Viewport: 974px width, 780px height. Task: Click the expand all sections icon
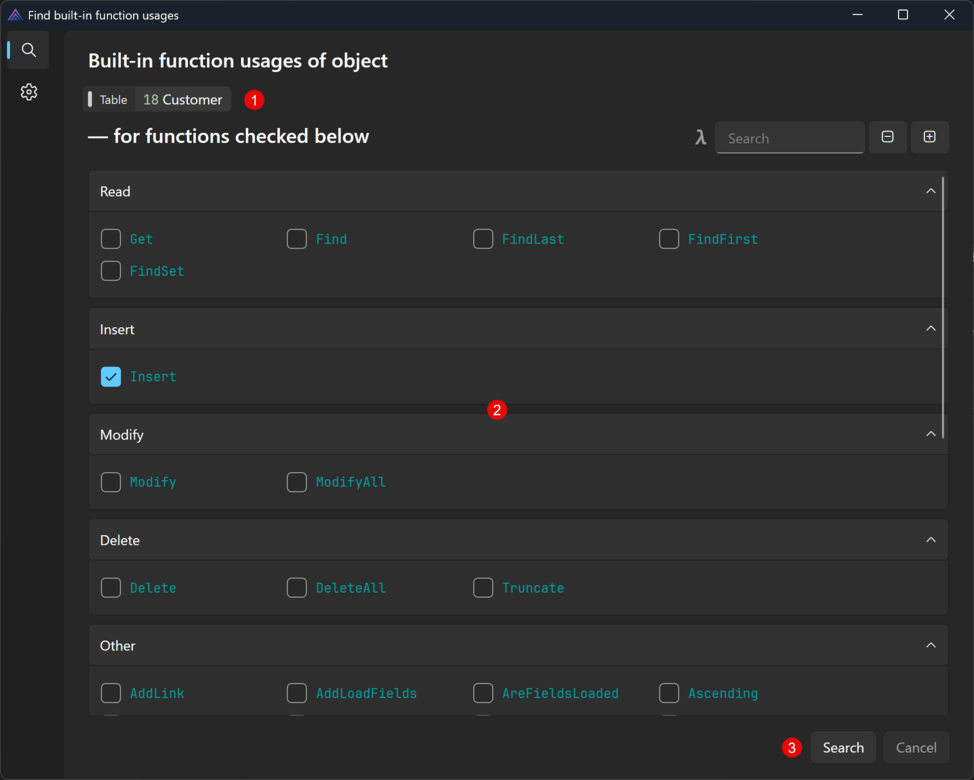coord(929,137)
